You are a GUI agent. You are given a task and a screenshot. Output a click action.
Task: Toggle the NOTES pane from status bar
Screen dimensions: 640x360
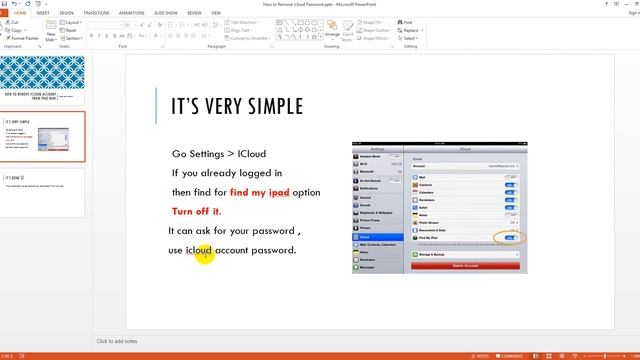(x=480, y=356)
